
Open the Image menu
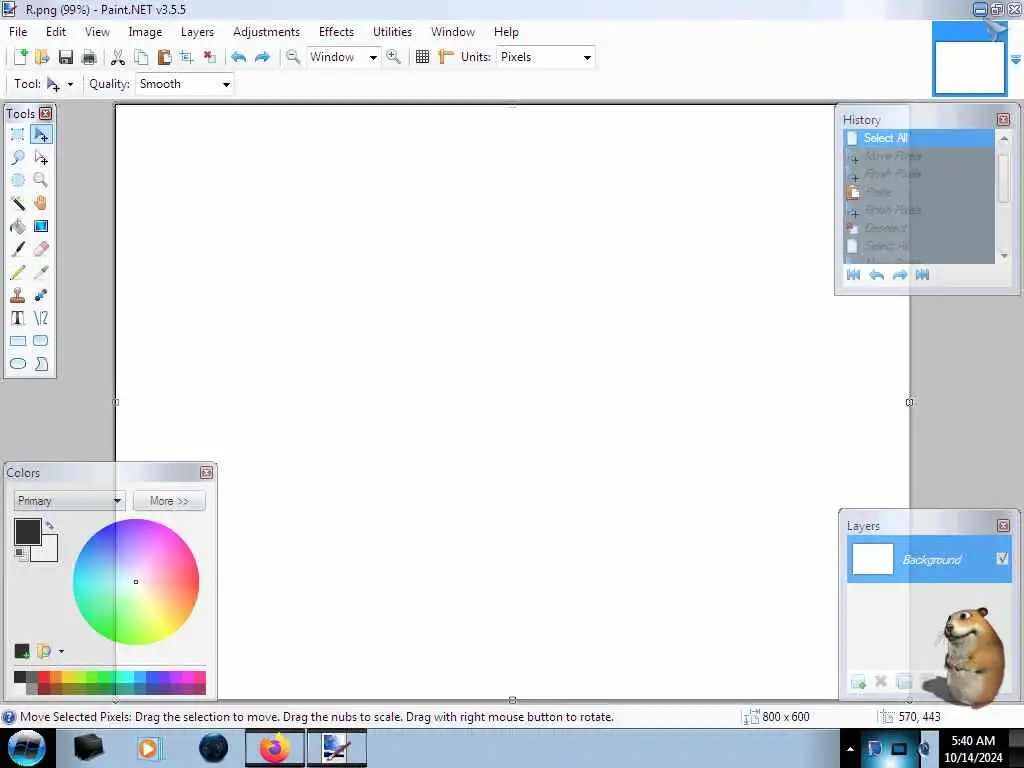(x=145, y=31)
